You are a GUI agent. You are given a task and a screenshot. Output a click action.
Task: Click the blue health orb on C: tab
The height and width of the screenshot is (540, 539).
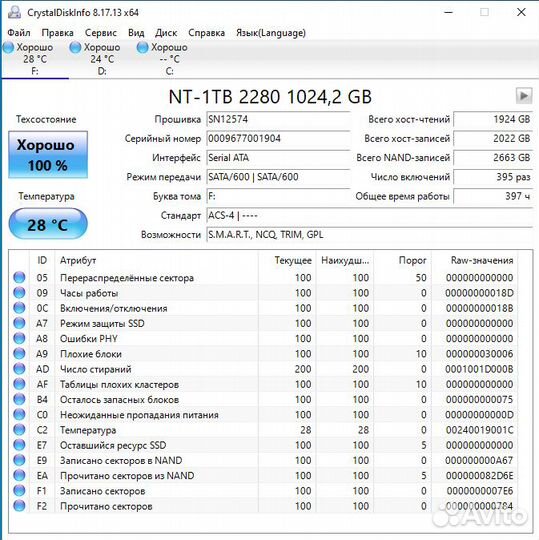142,48
